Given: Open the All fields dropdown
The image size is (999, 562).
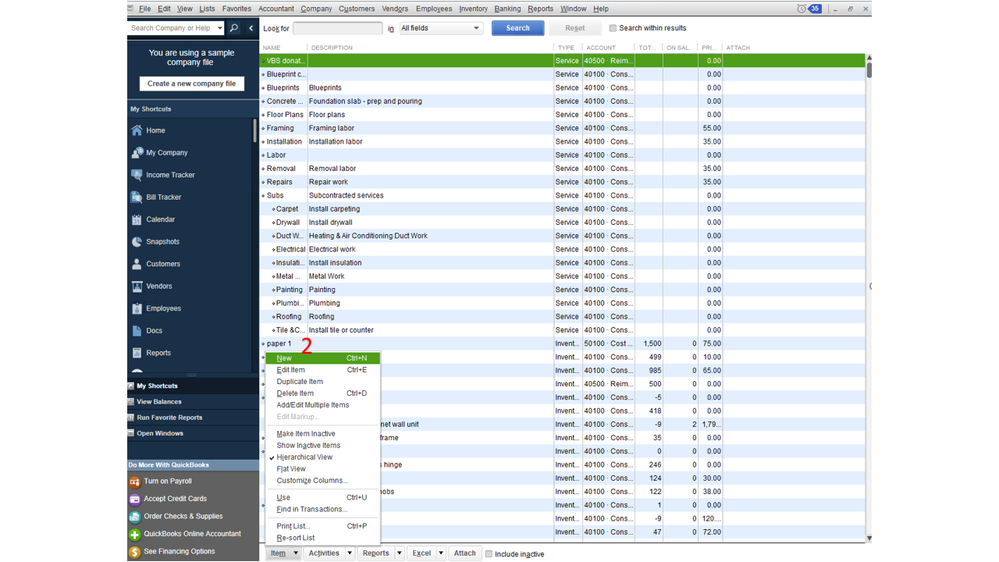Looking at the screenshot, I should tap(441, 28).
